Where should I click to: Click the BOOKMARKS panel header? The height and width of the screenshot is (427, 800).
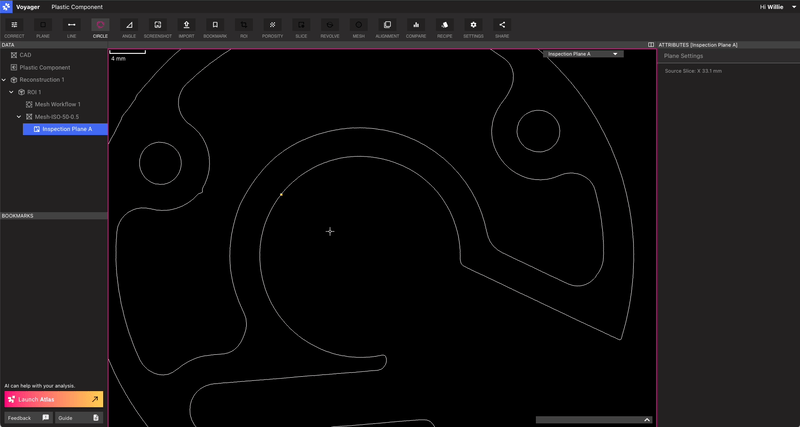click(54, 216)
